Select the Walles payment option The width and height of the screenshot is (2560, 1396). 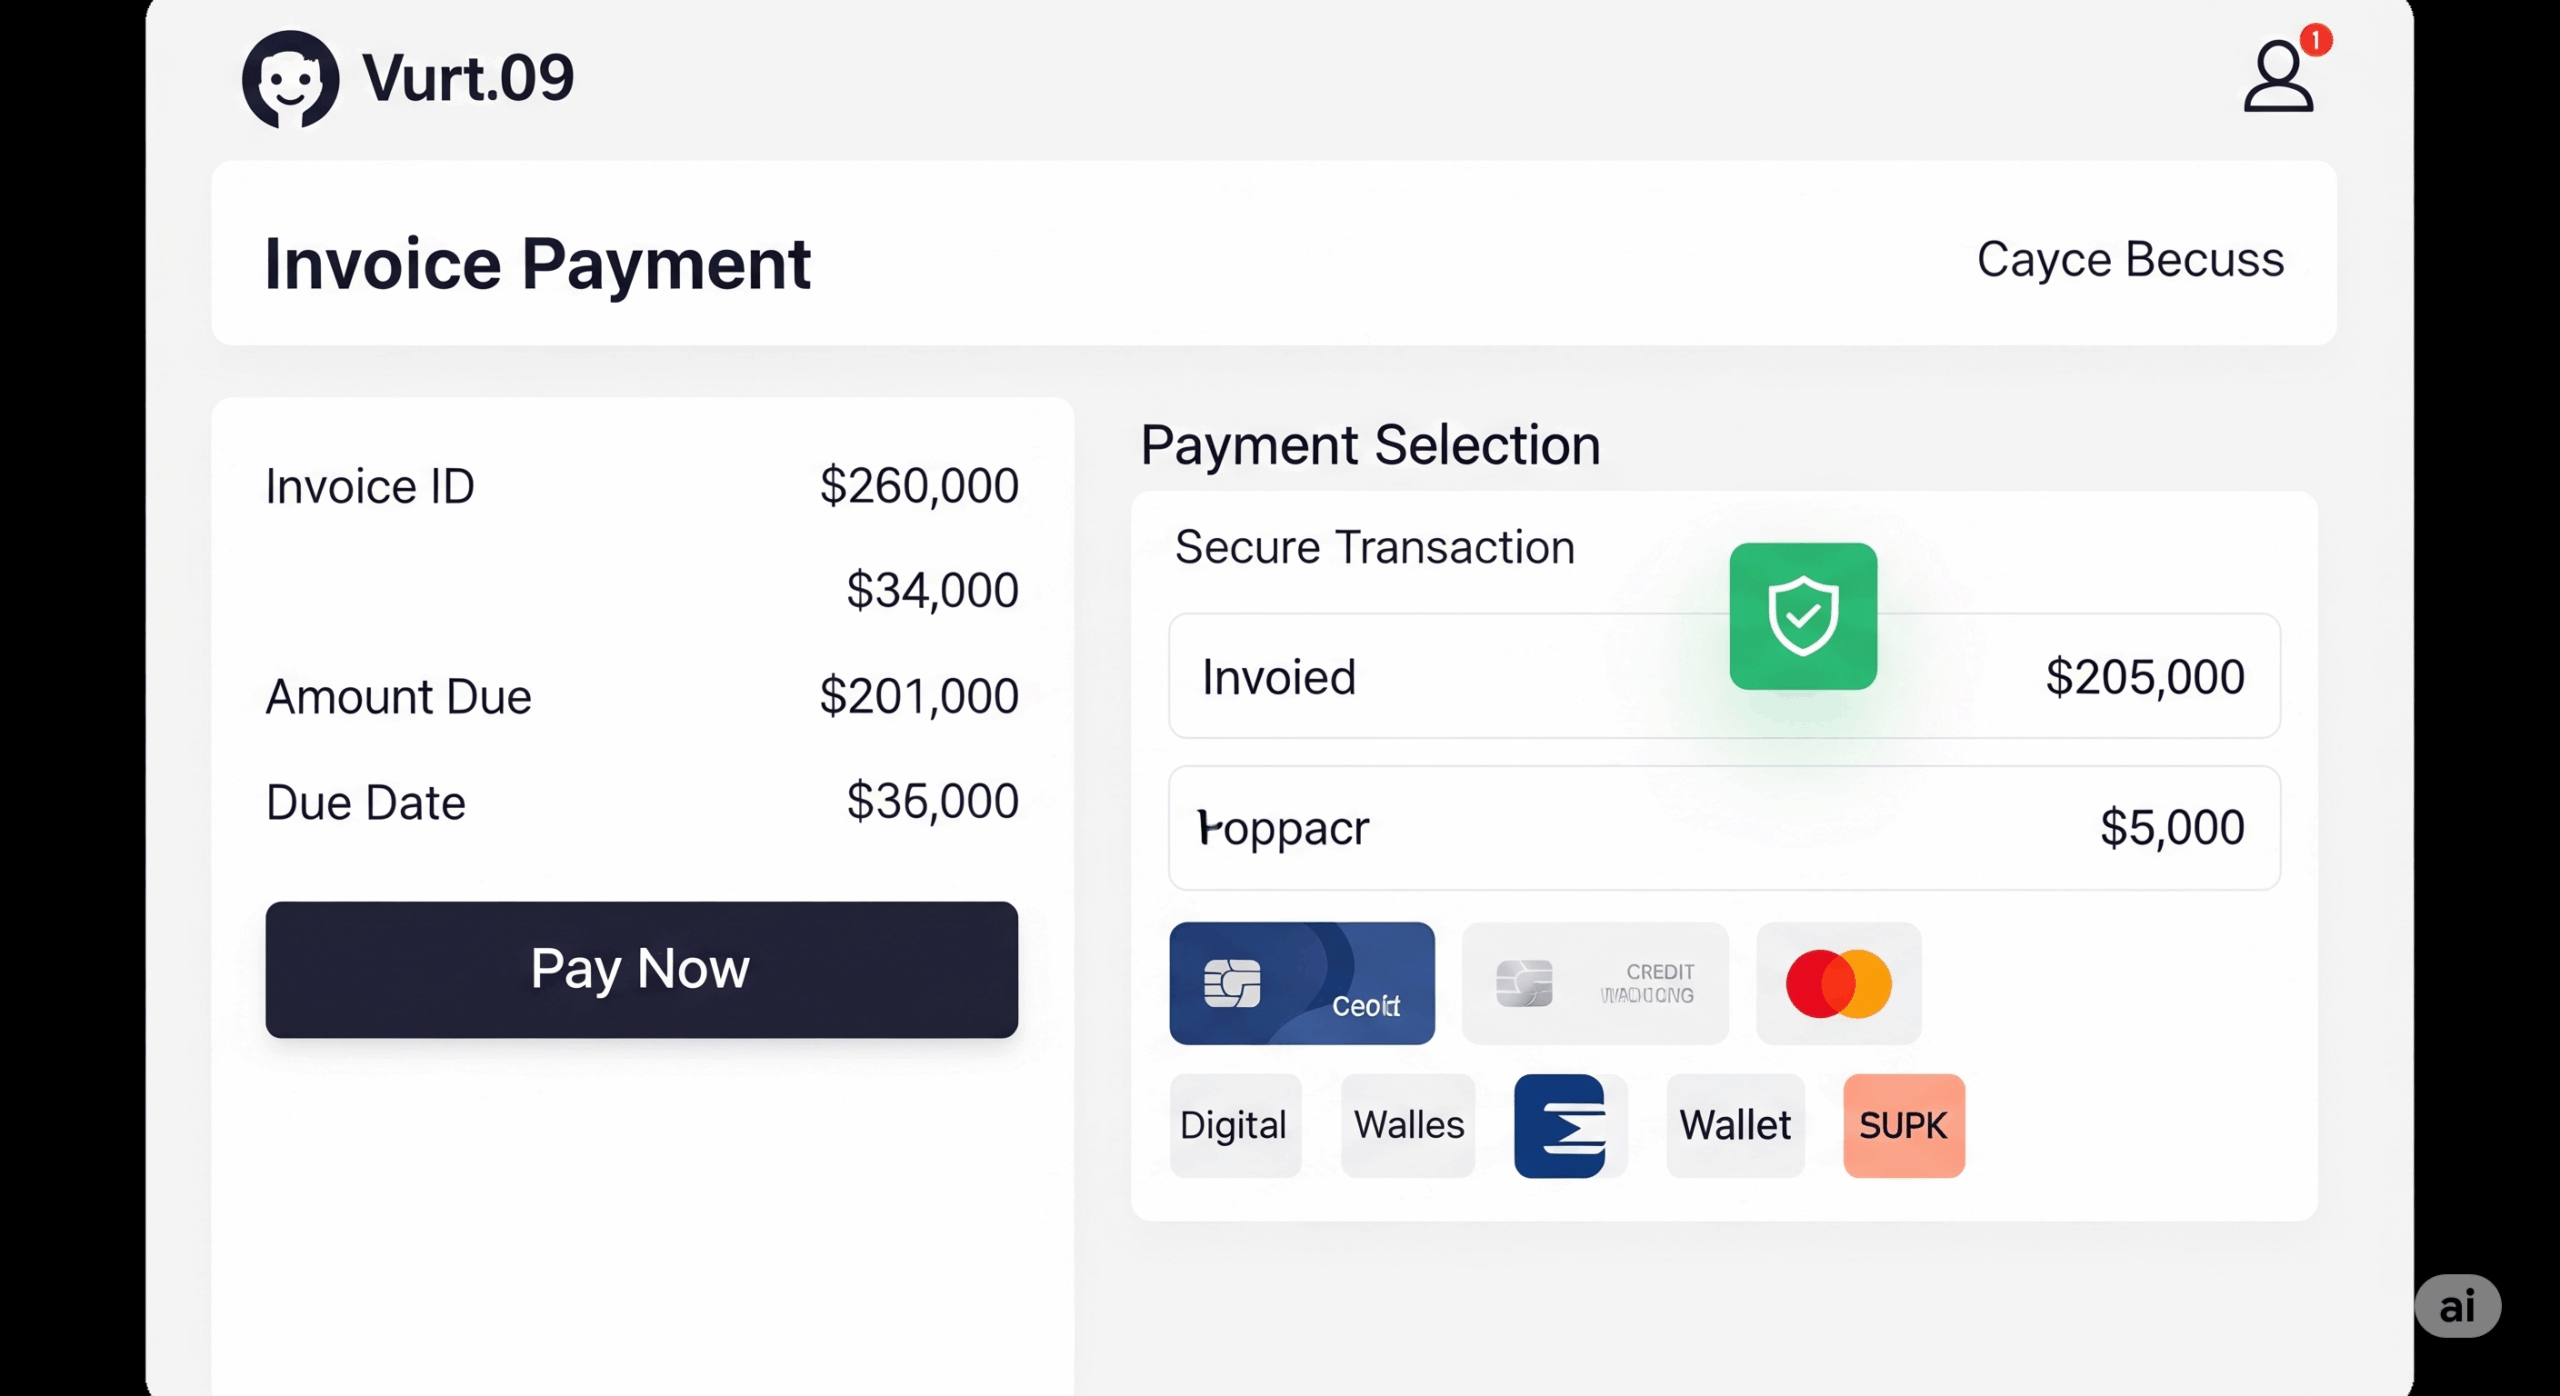pos(1408,1126)
